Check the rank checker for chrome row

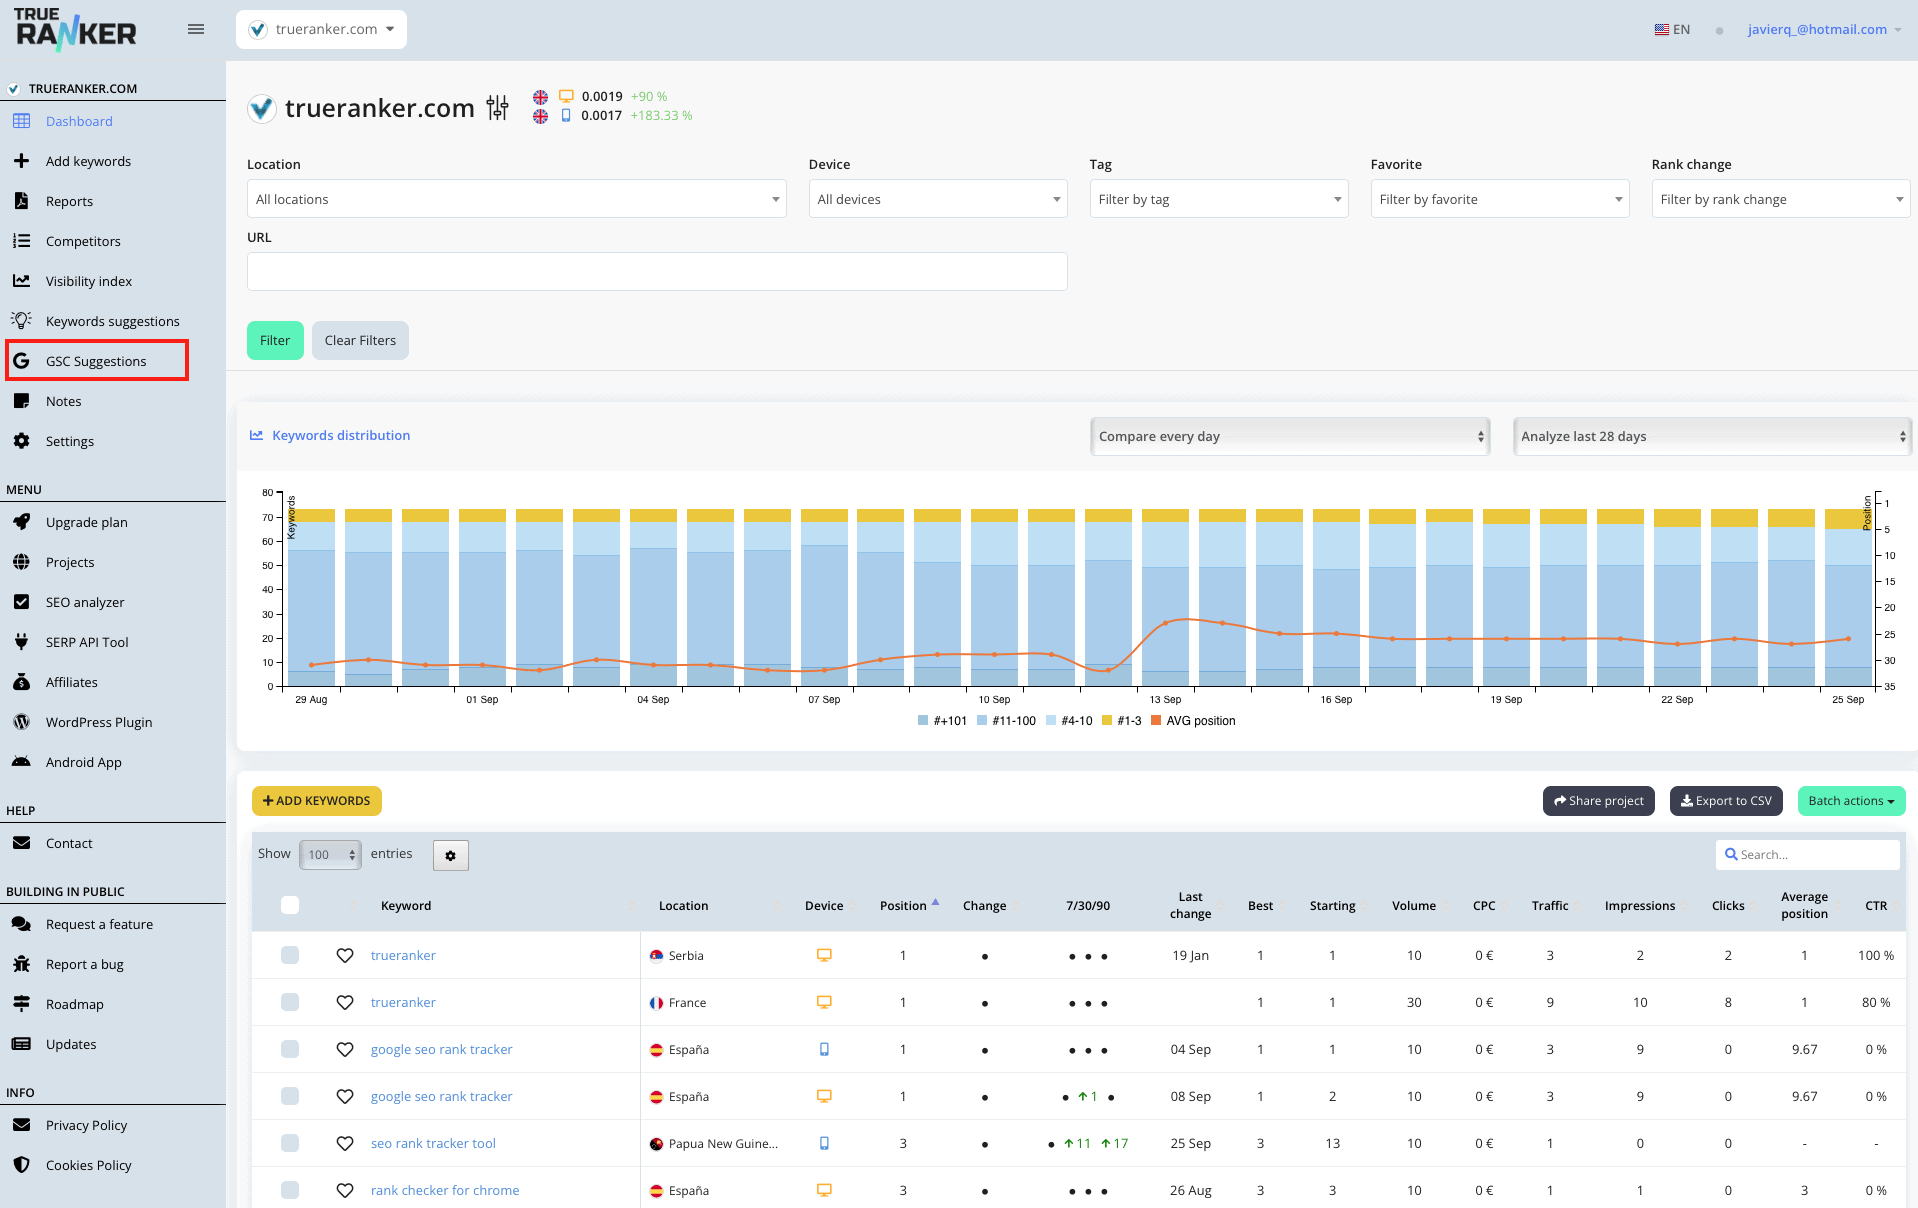(290, 1190)
